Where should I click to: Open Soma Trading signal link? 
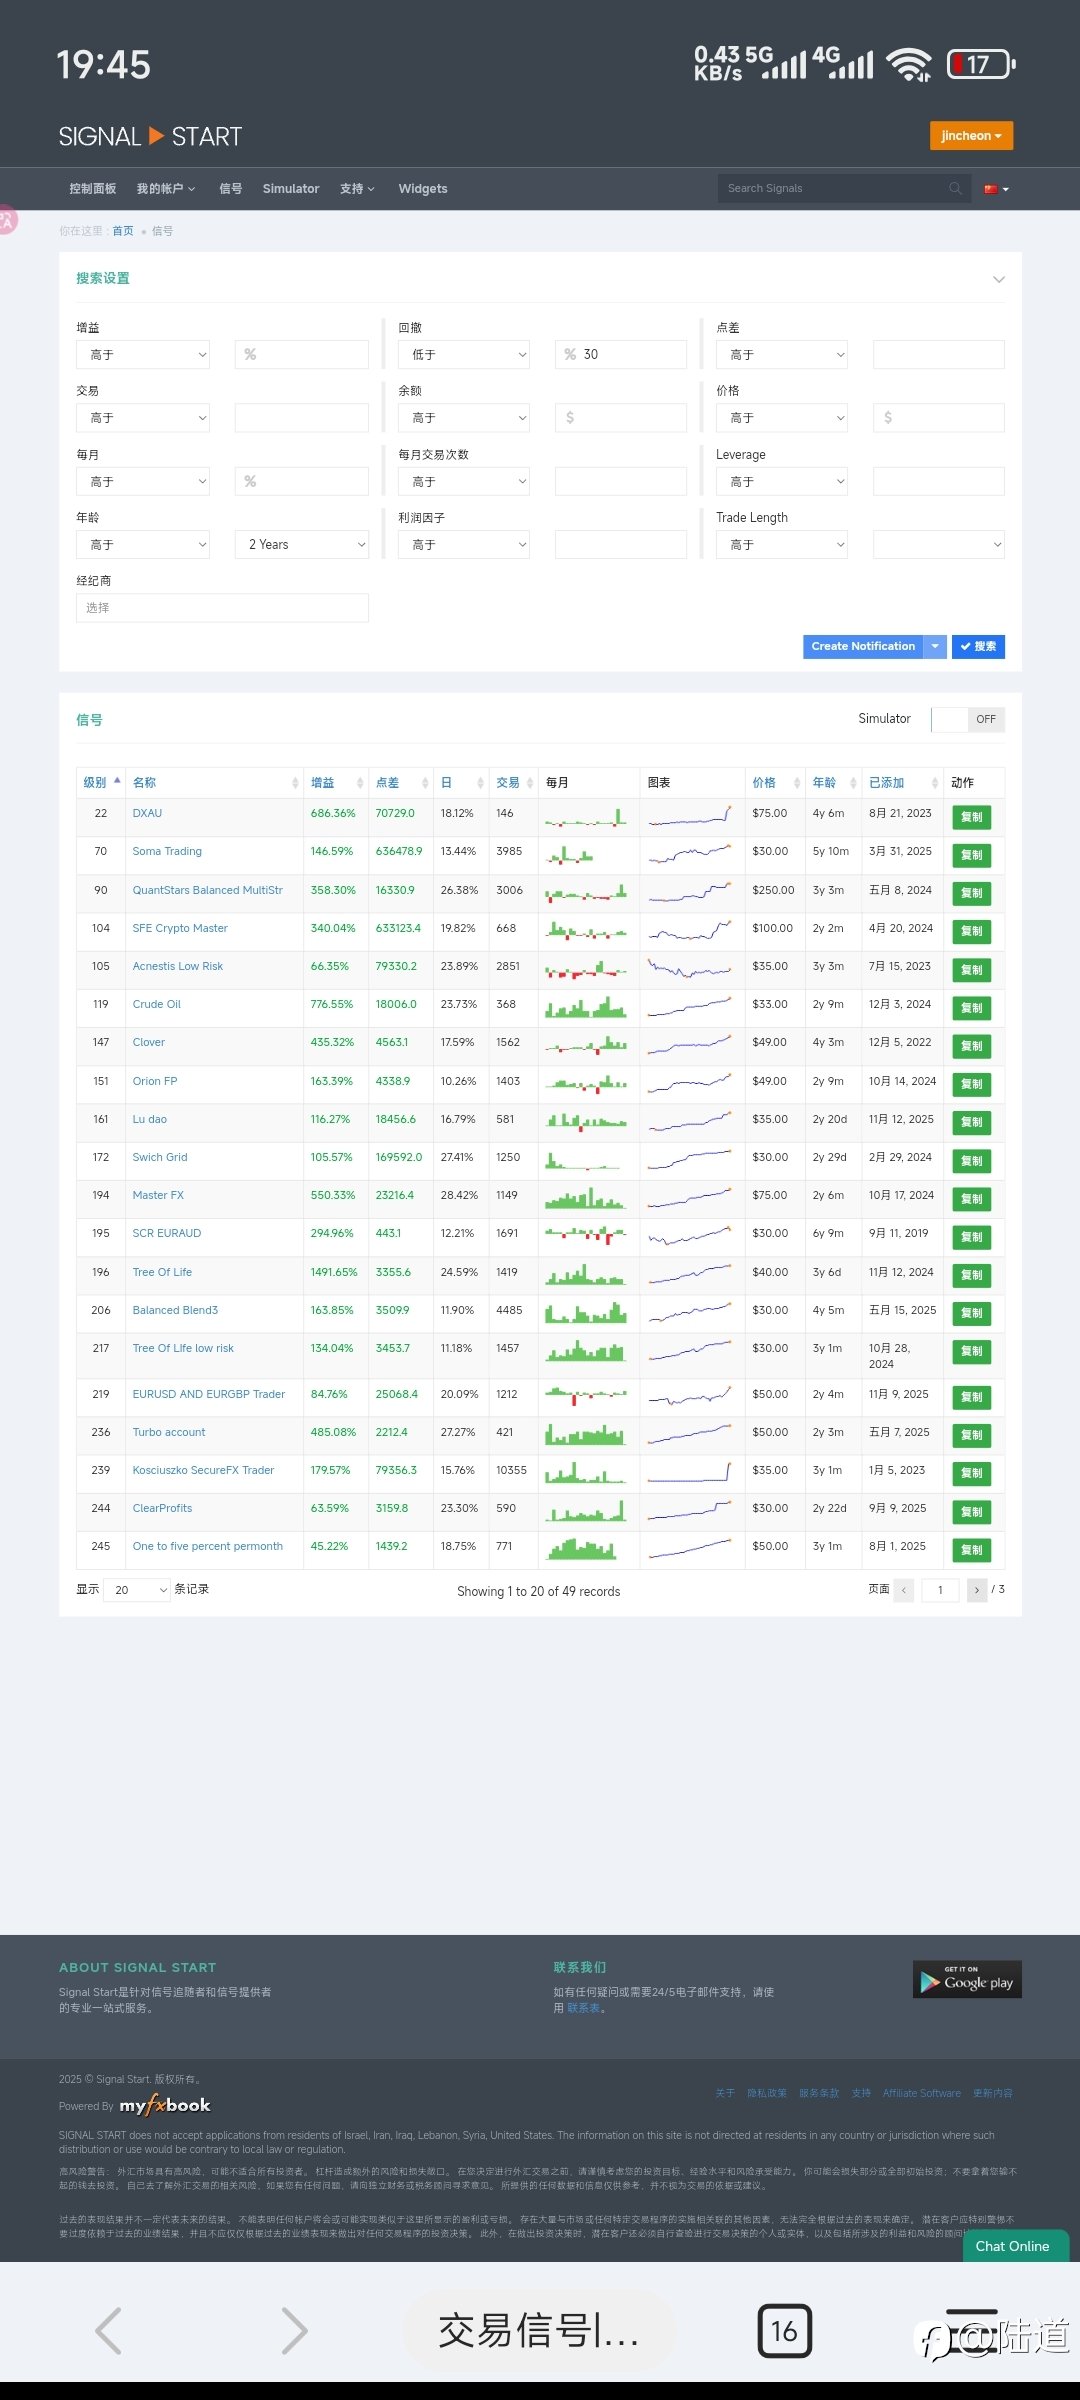point(167,851)
